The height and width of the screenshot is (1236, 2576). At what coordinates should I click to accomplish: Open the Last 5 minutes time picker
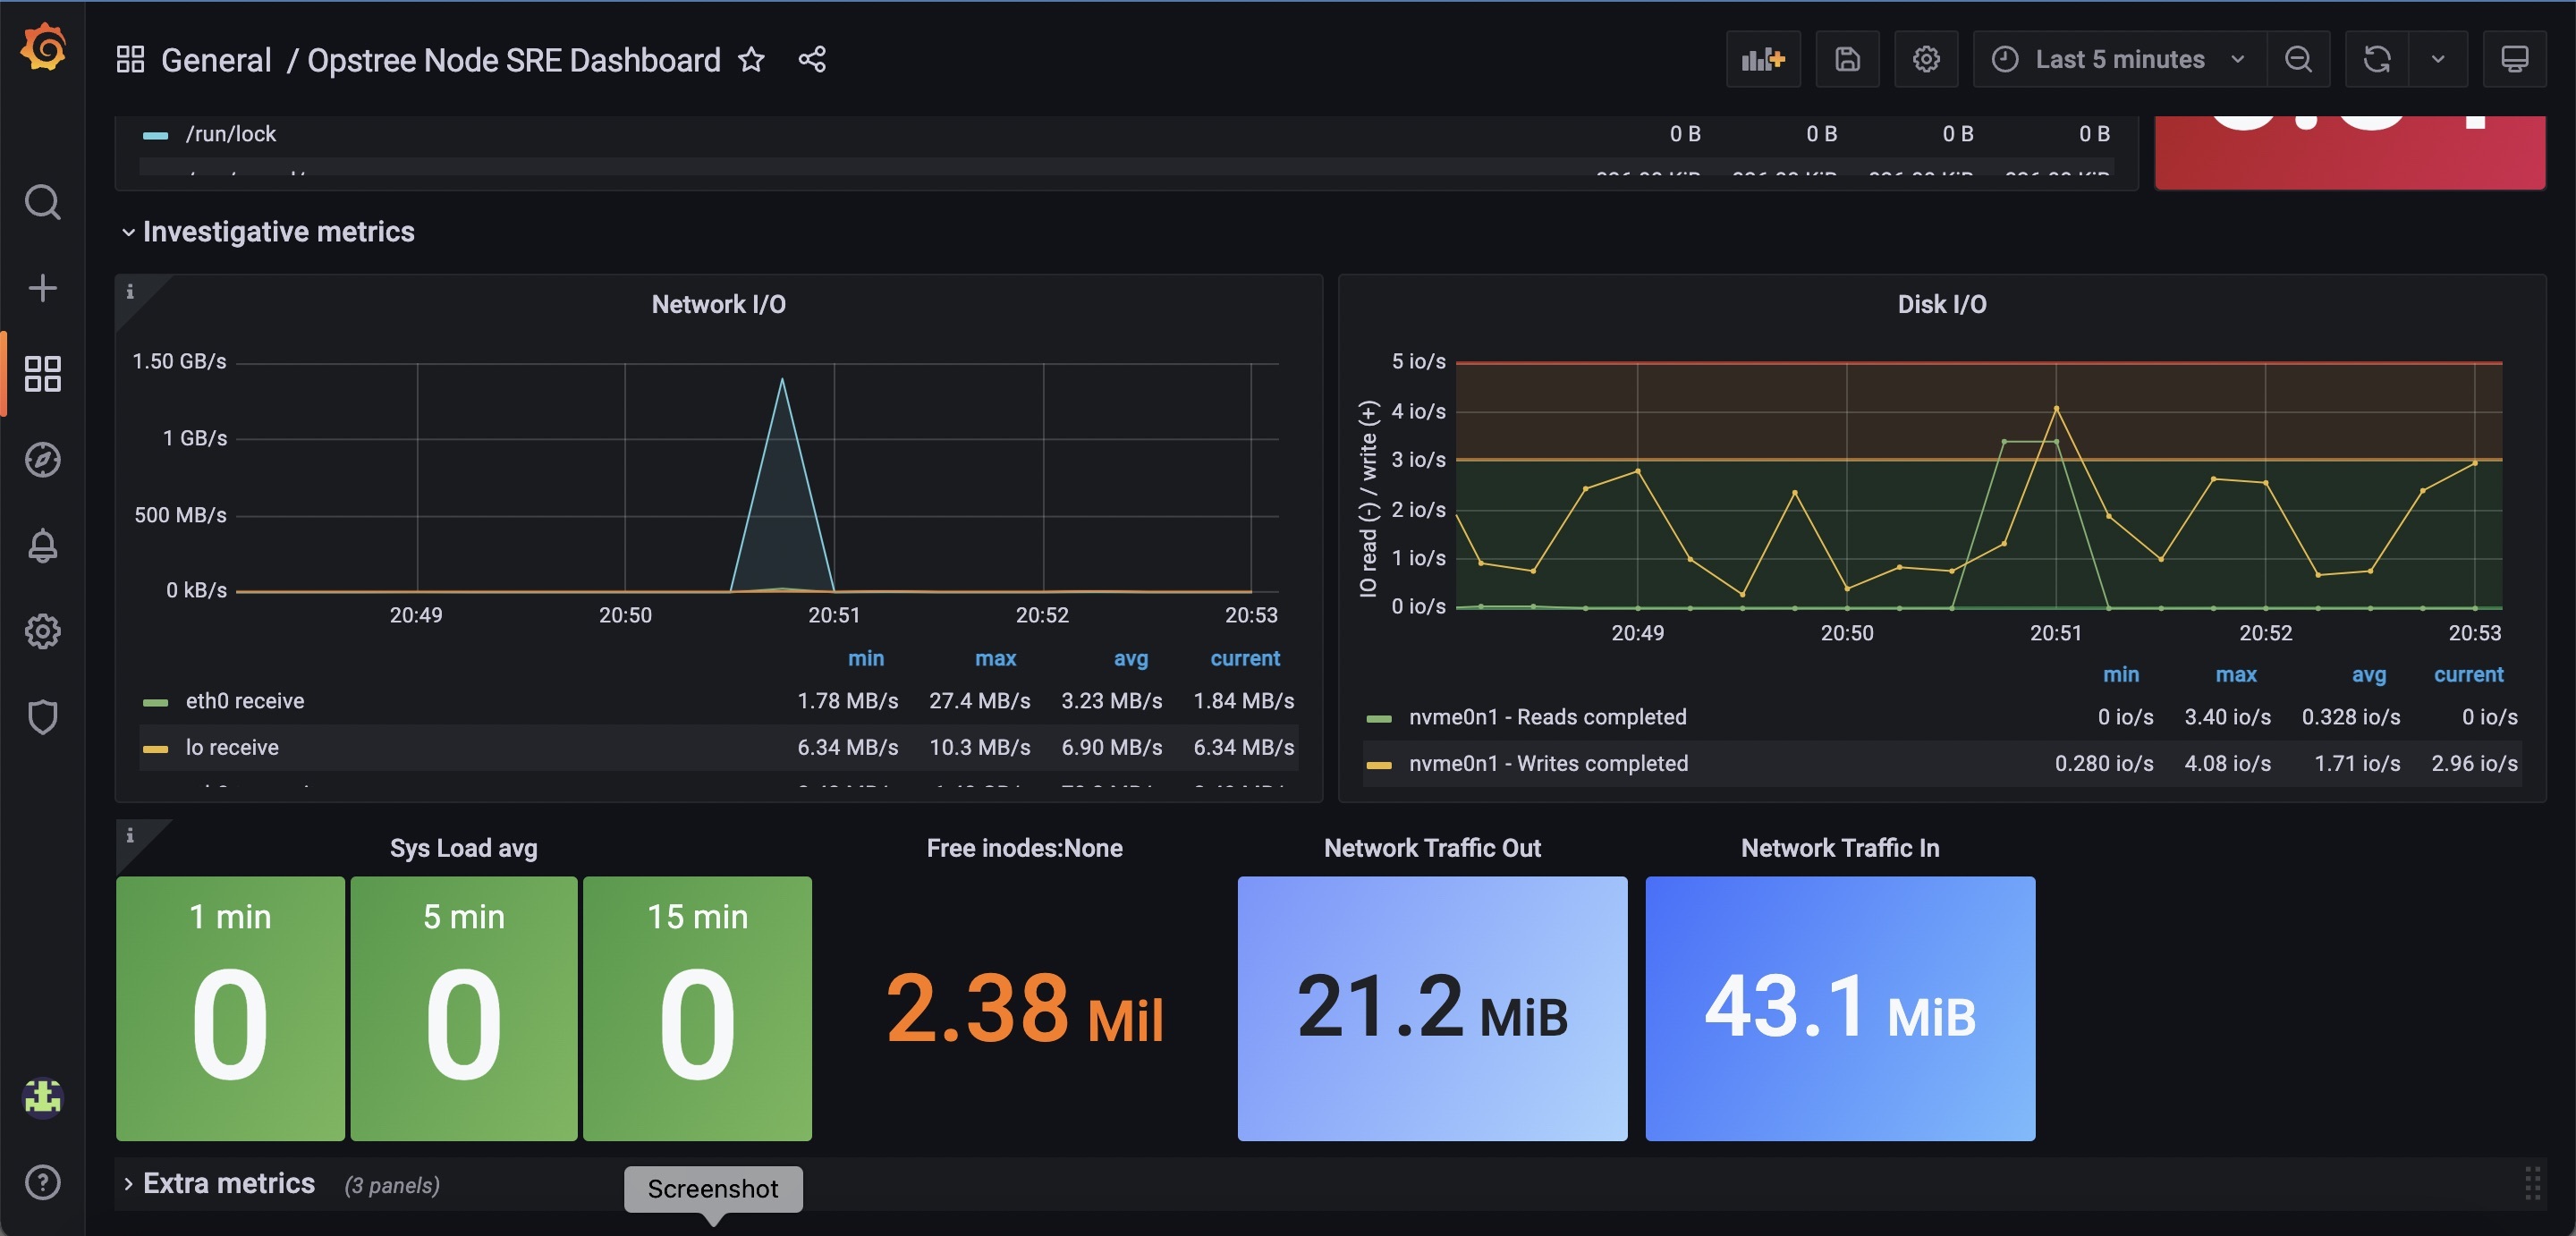[2118, 60]
